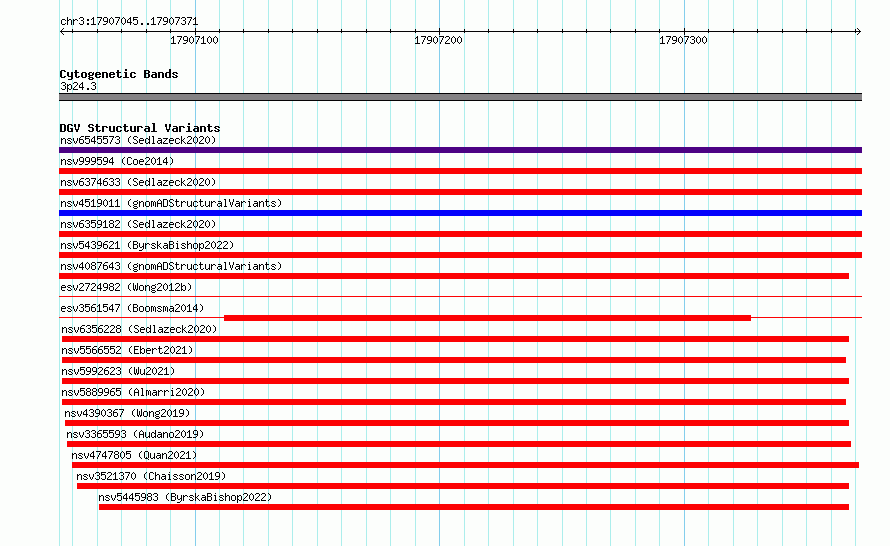Image resolution: width=890 pixels, height=546 pixels.
Task: Select the blue nsv4519011 variant bar
Action: (x=460, y=213)
